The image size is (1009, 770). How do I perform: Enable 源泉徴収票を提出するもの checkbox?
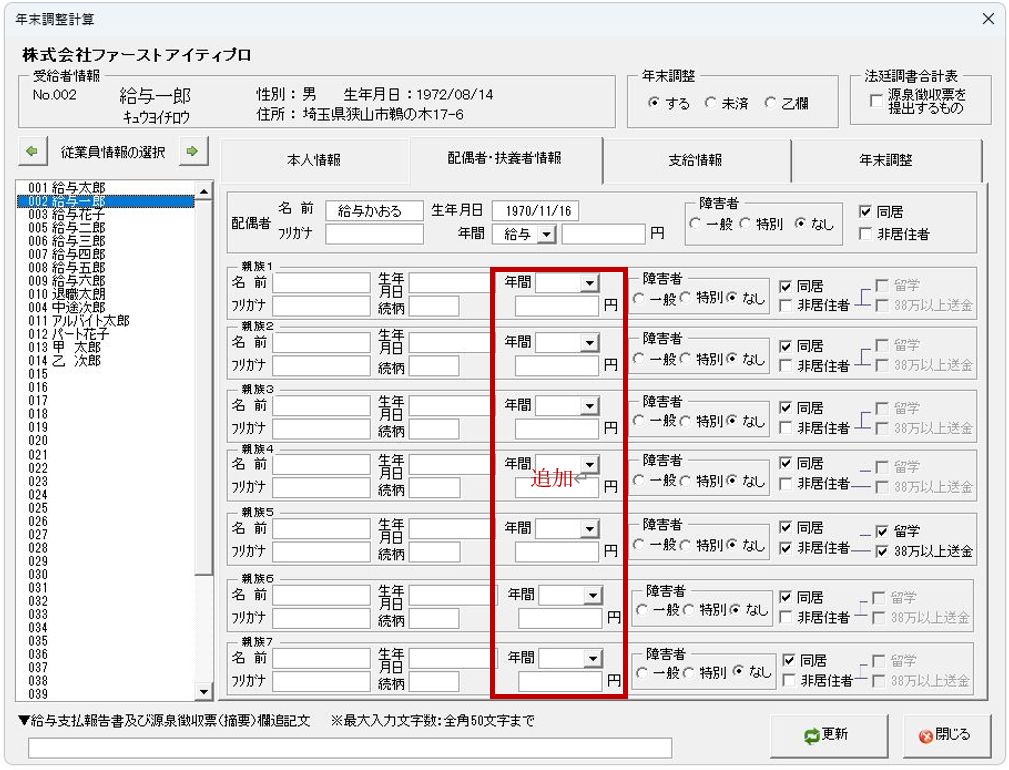876,101
